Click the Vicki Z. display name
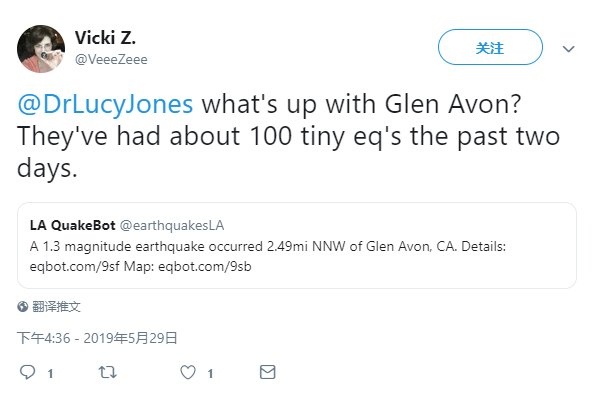 (105, 38)
